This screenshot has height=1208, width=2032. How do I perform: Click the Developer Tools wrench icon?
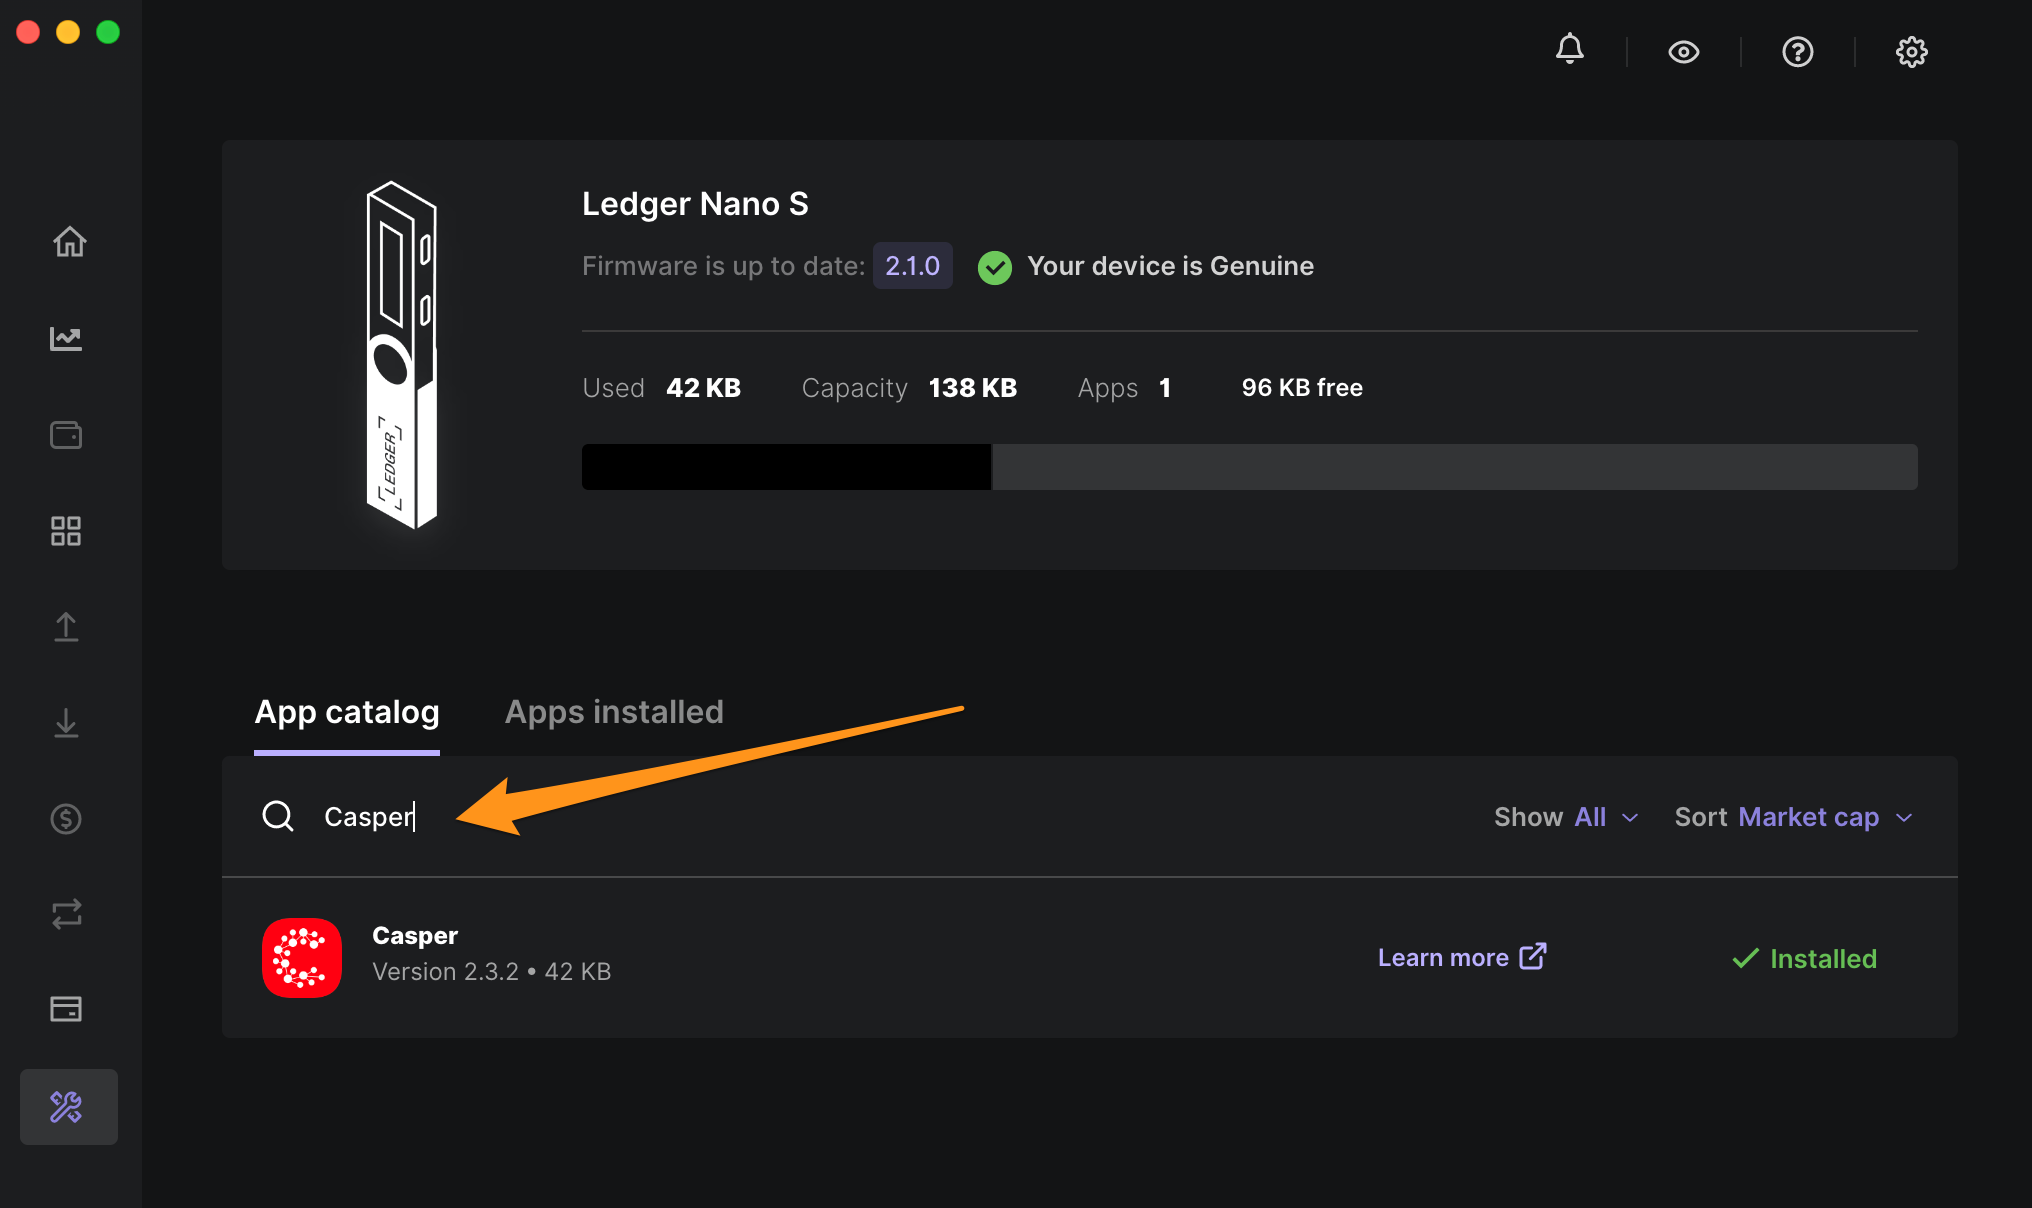click(66, 1106)
